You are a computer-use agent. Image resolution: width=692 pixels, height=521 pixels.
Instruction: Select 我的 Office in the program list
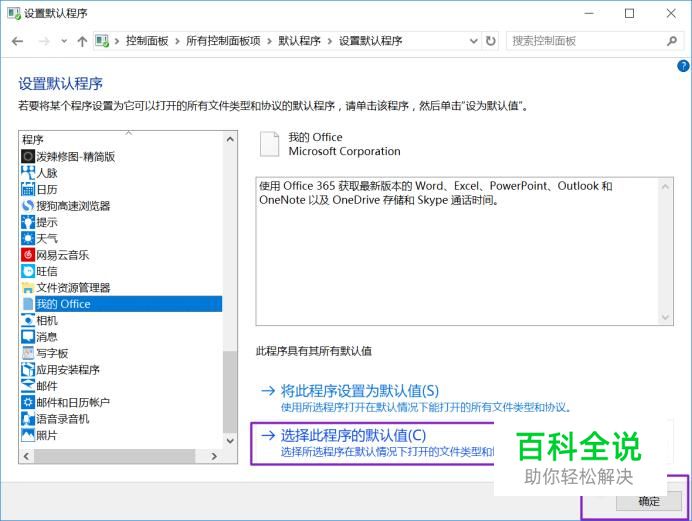point(122,304)
